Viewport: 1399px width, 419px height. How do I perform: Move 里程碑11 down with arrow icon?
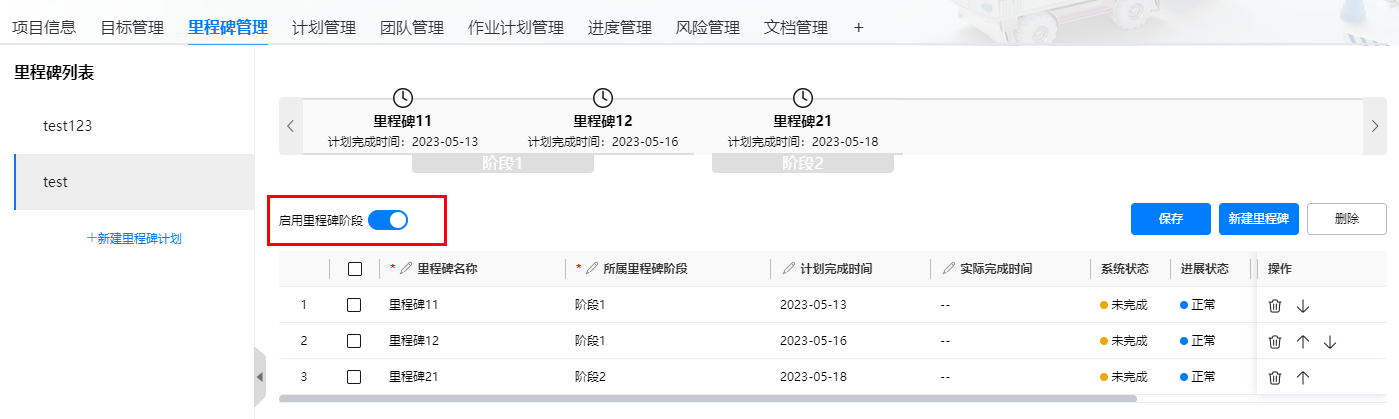pyautogui.click(x=1302, y=306)
